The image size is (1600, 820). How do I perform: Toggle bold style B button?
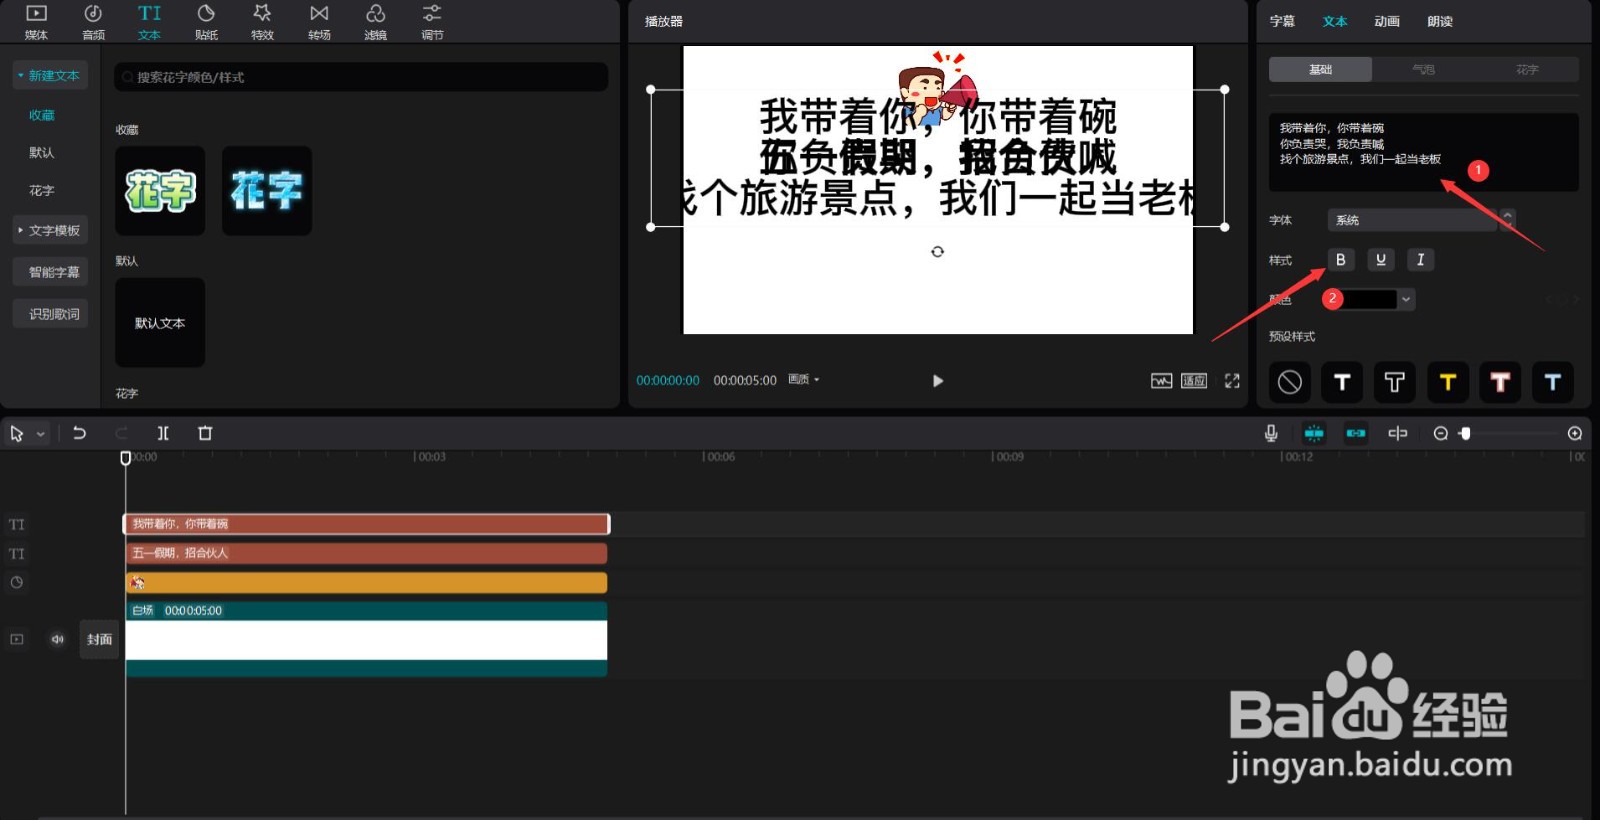tap(1341, 259)
